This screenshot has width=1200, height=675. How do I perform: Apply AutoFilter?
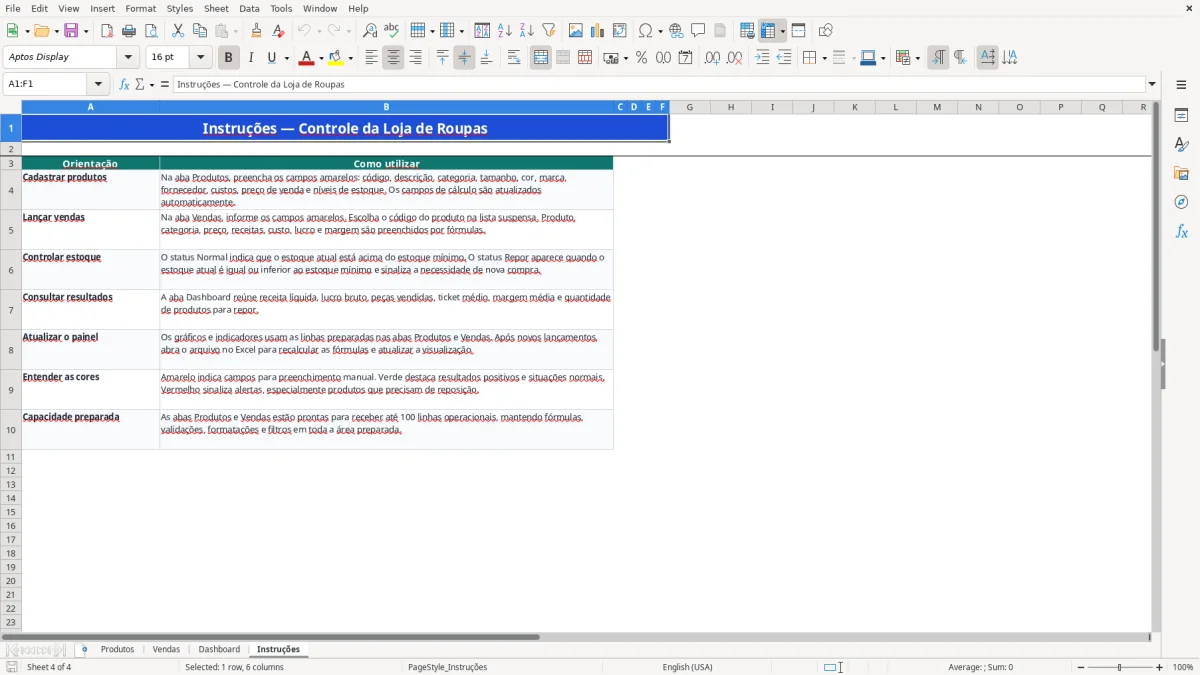click(549, 31)
